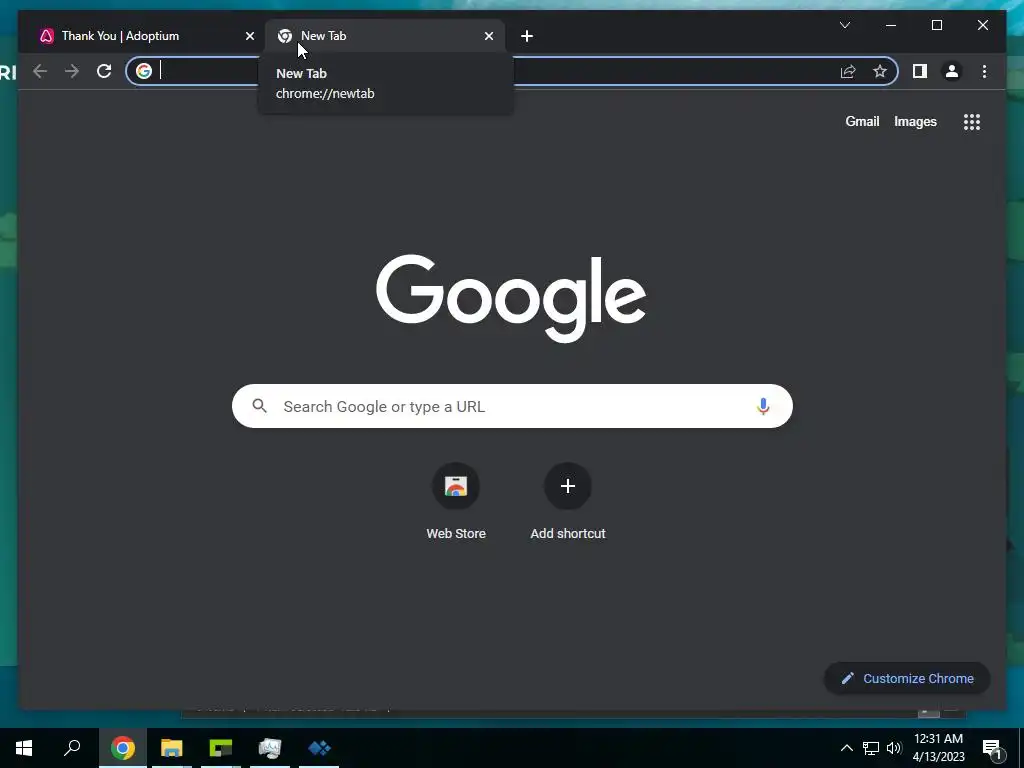Click the Google logo

pyautogui.click(x=511, y=298)
